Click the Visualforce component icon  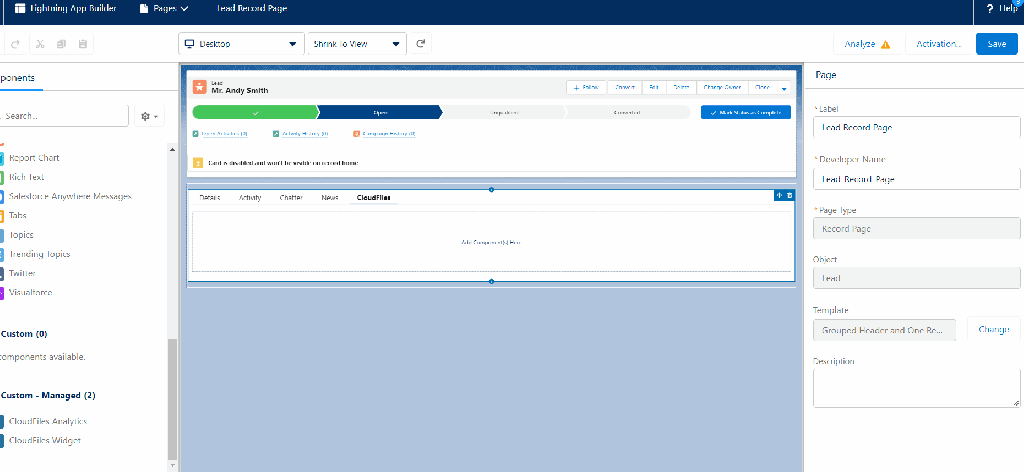[x=1, y=292]
